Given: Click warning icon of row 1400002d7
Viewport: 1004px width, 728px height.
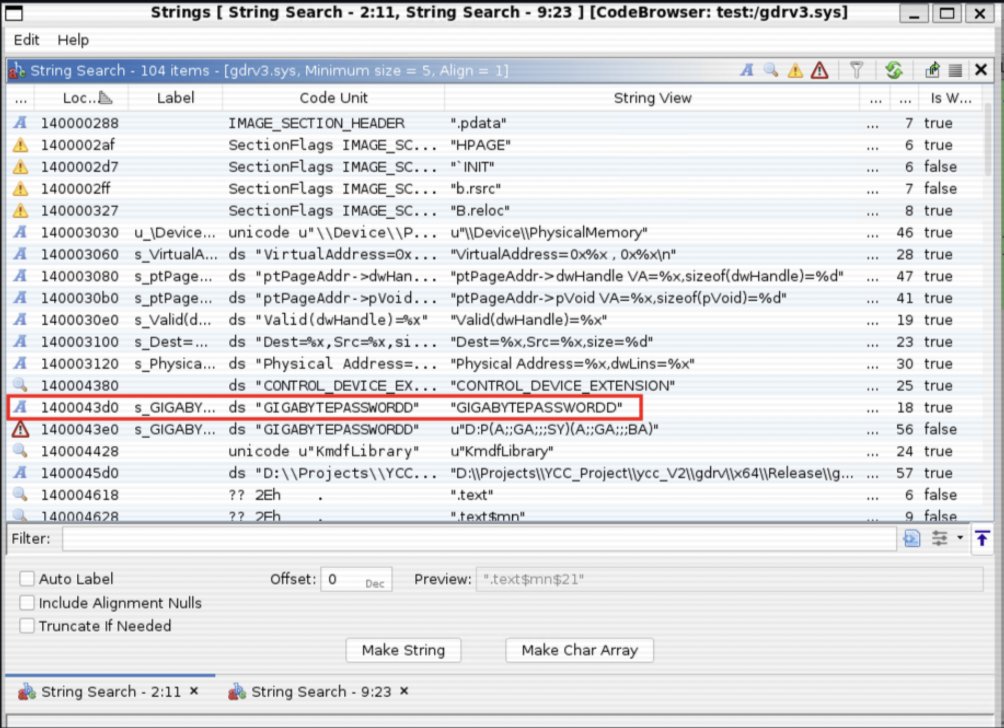Looking at the screenshot, I should pyautogui.click(x=20, y=166).
